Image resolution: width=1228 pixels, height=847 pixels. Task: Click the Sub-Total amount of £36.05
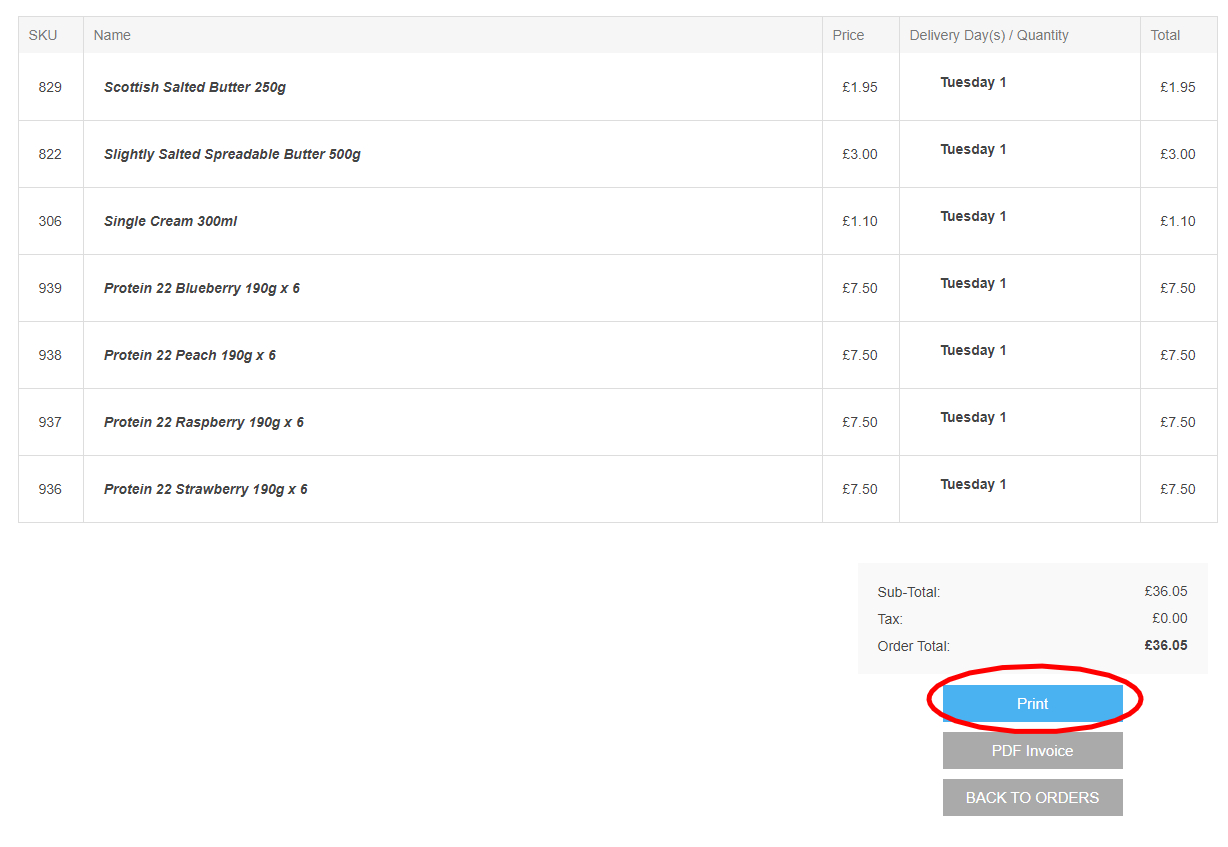1166,592
